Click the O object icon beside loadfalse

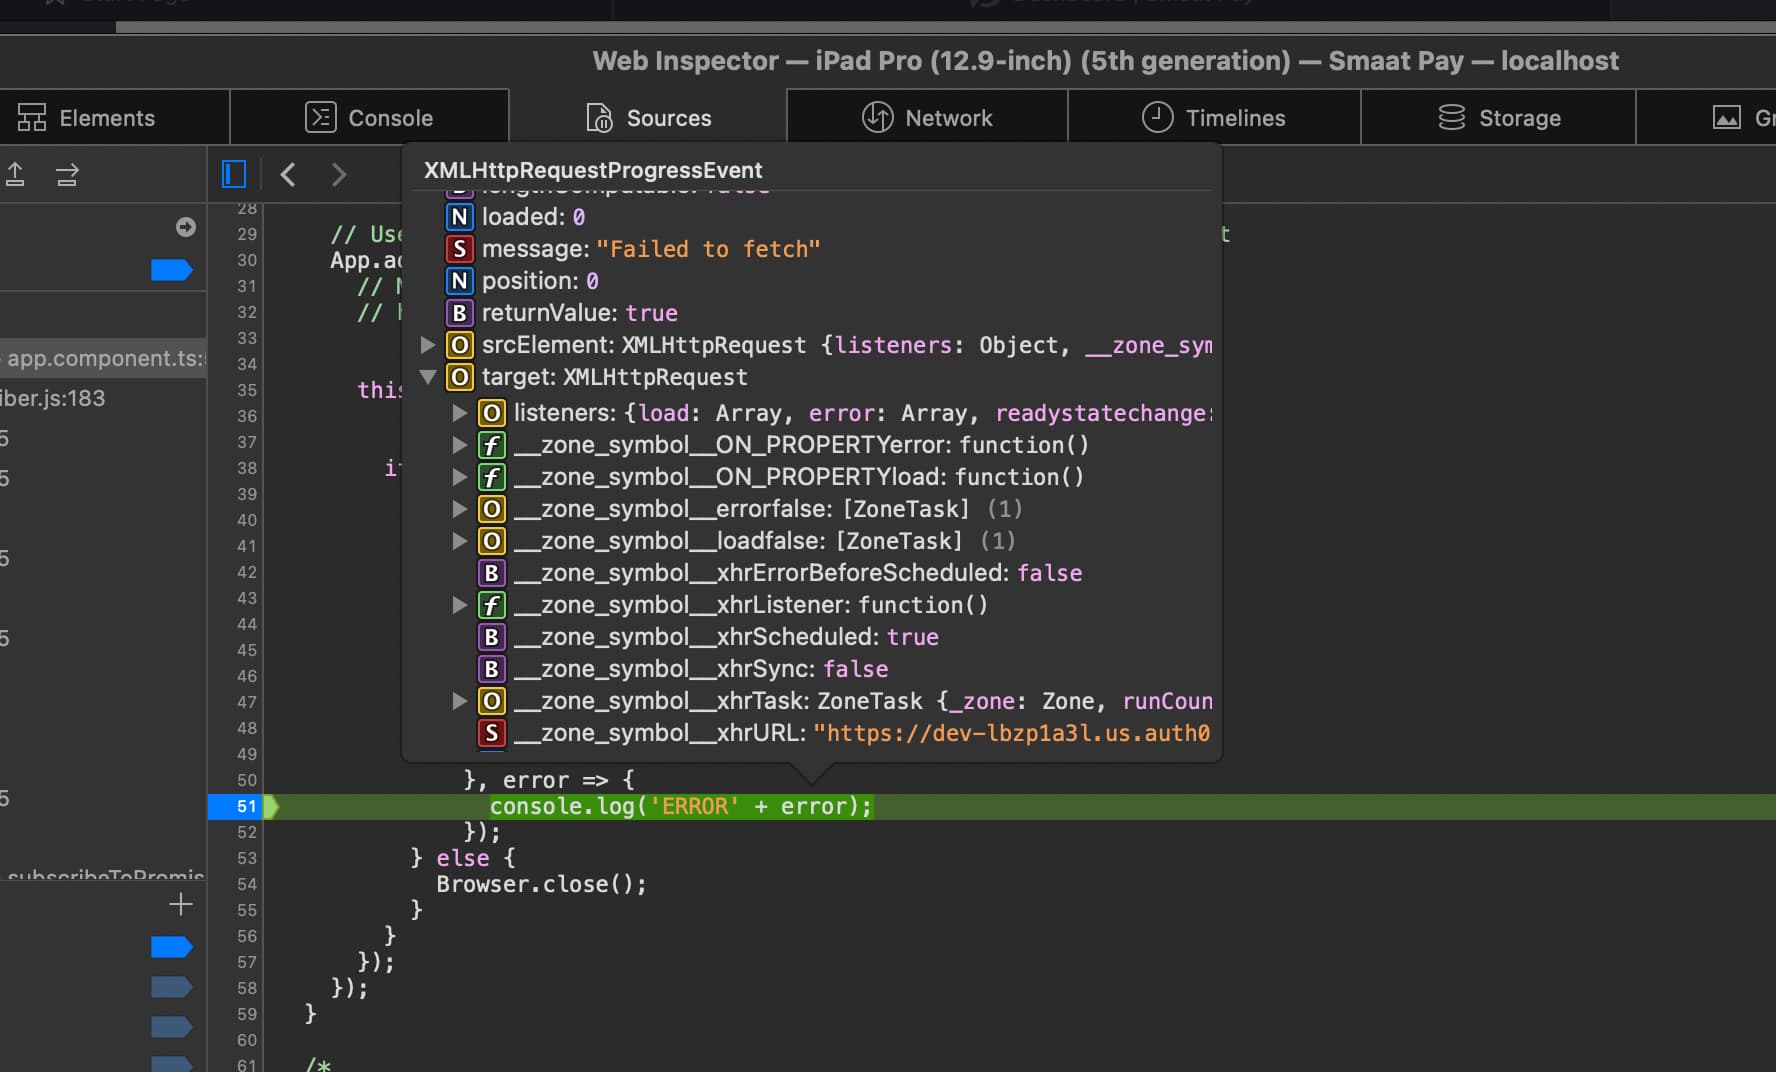491,541
